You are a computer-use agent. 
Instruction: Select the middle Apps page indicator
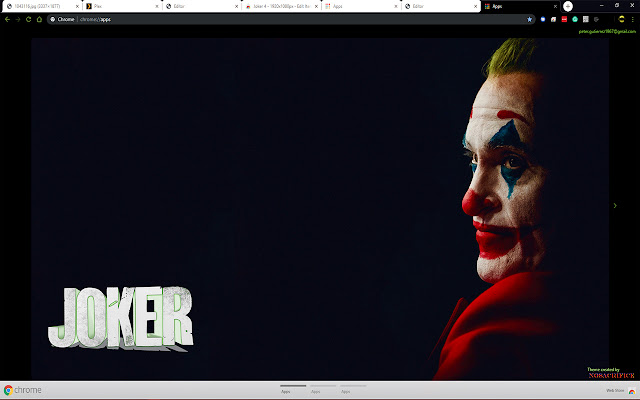click(323, 389)
